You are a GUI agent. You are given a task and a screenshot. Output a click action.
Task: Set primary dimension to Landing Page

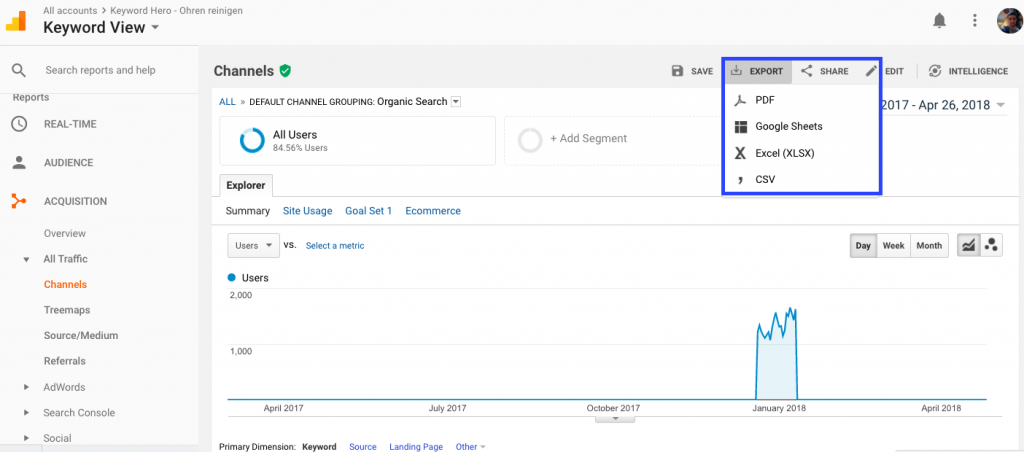tap(416, 447)
